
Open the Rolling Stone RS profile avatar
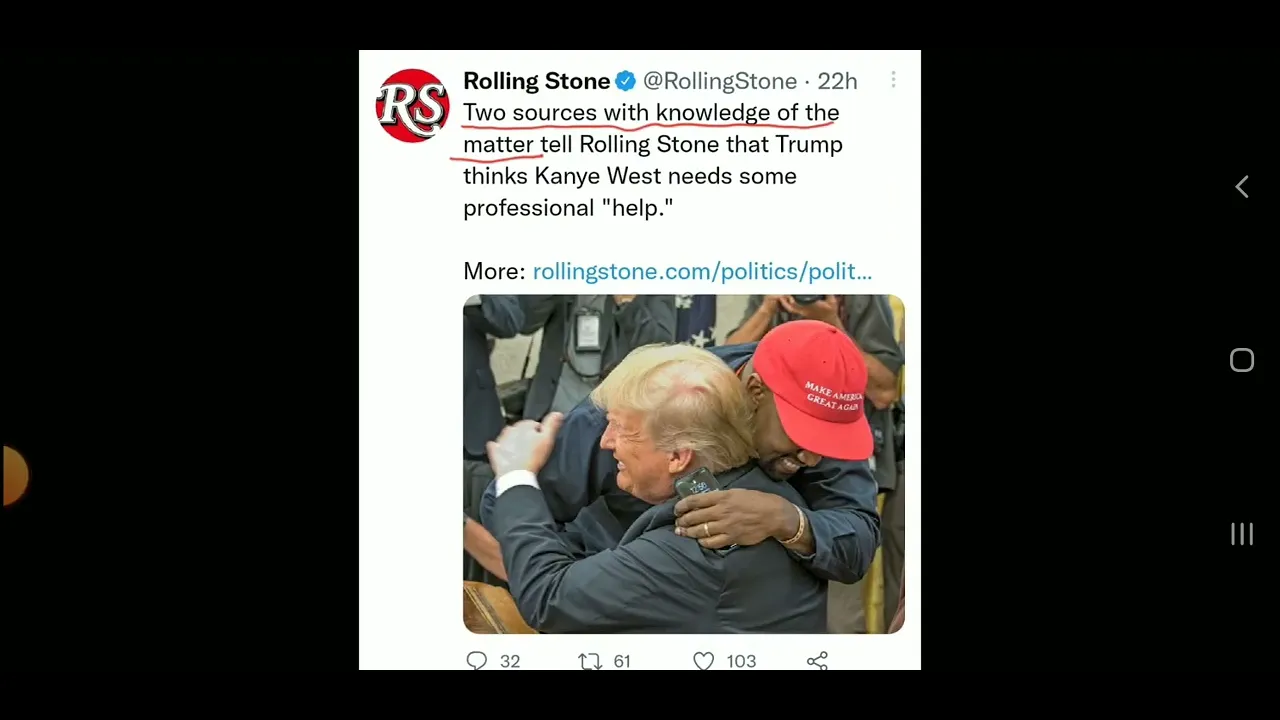[412, 106]
